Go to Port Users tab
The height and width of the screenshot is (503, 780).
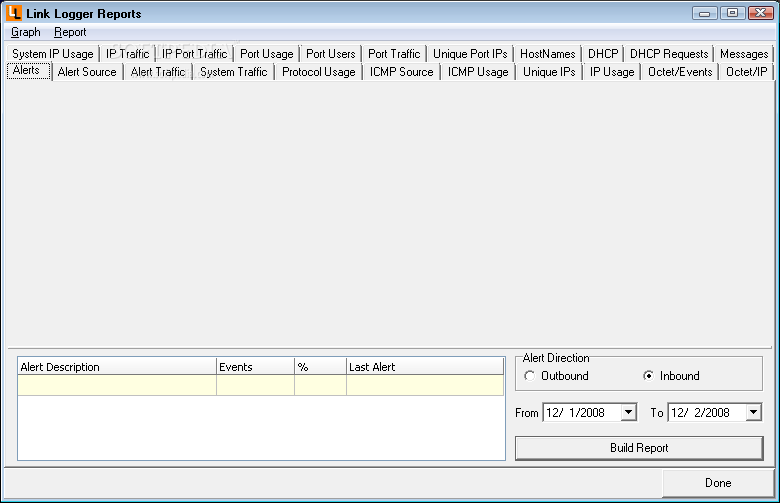pos(330,54)
